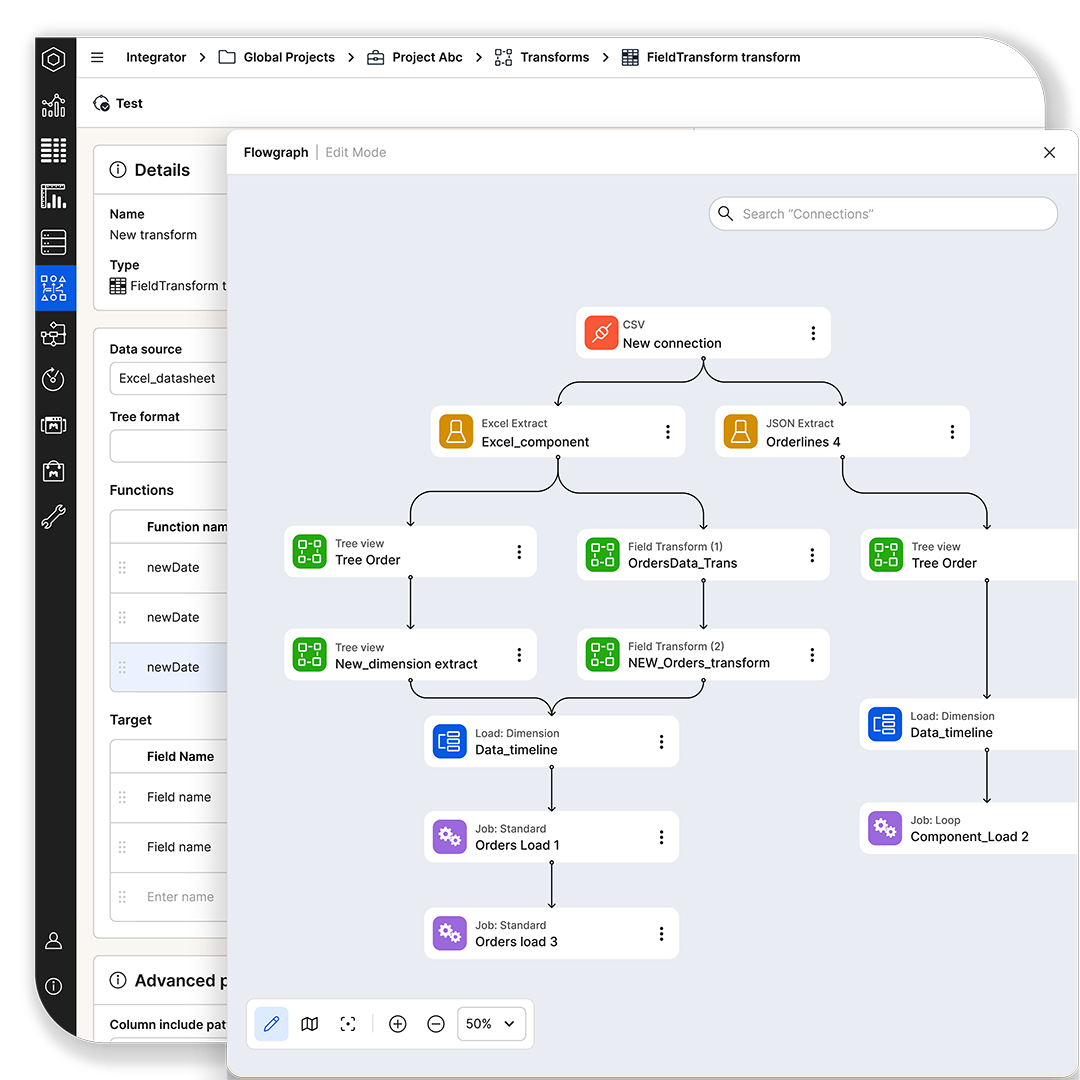
Task: Click the fit-to-view icon
Action: (x=347, y=1023)
